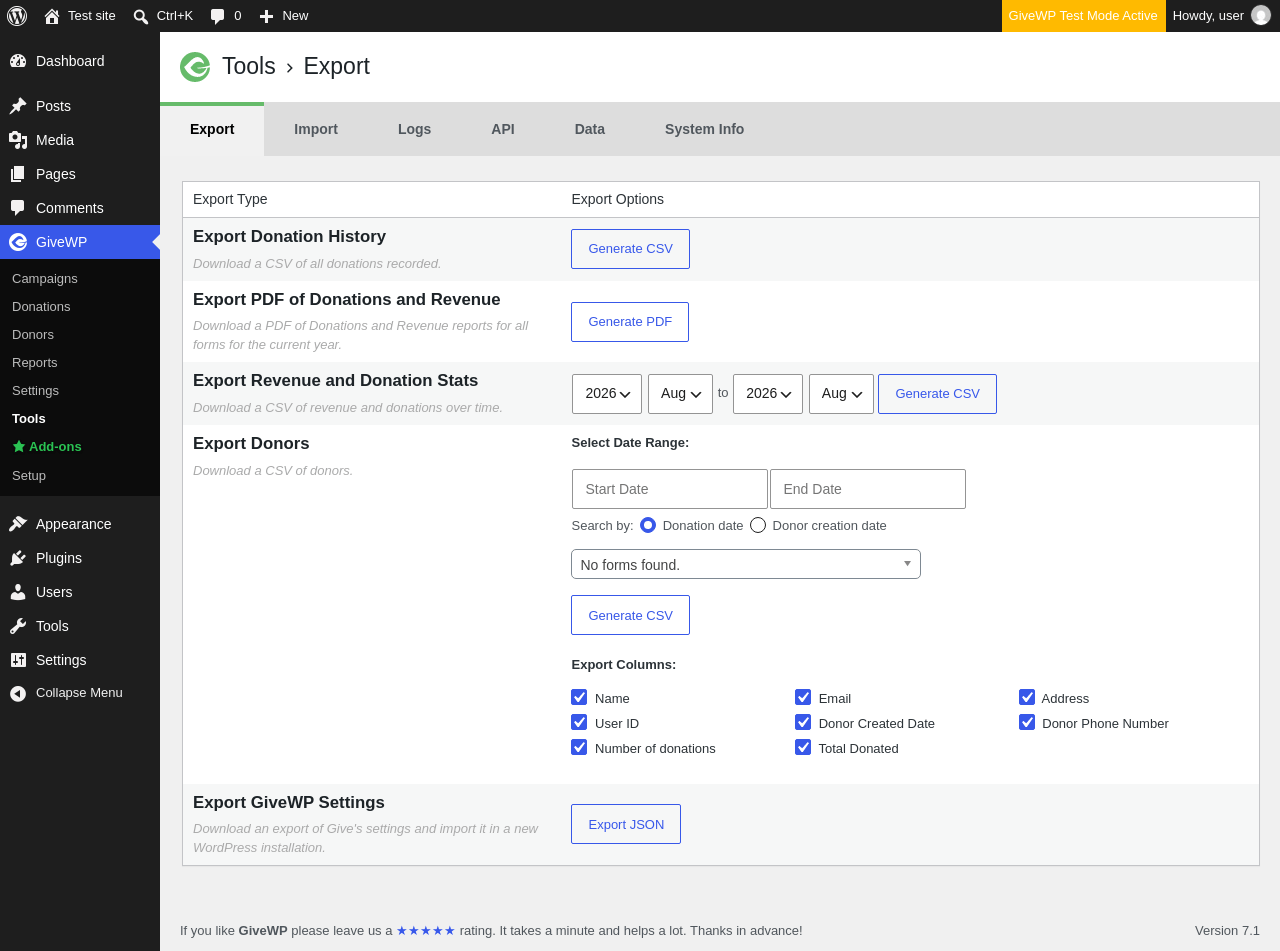Click the Settings sliders icon
The image size is (1280, 951).
click(x=18, y=660)
